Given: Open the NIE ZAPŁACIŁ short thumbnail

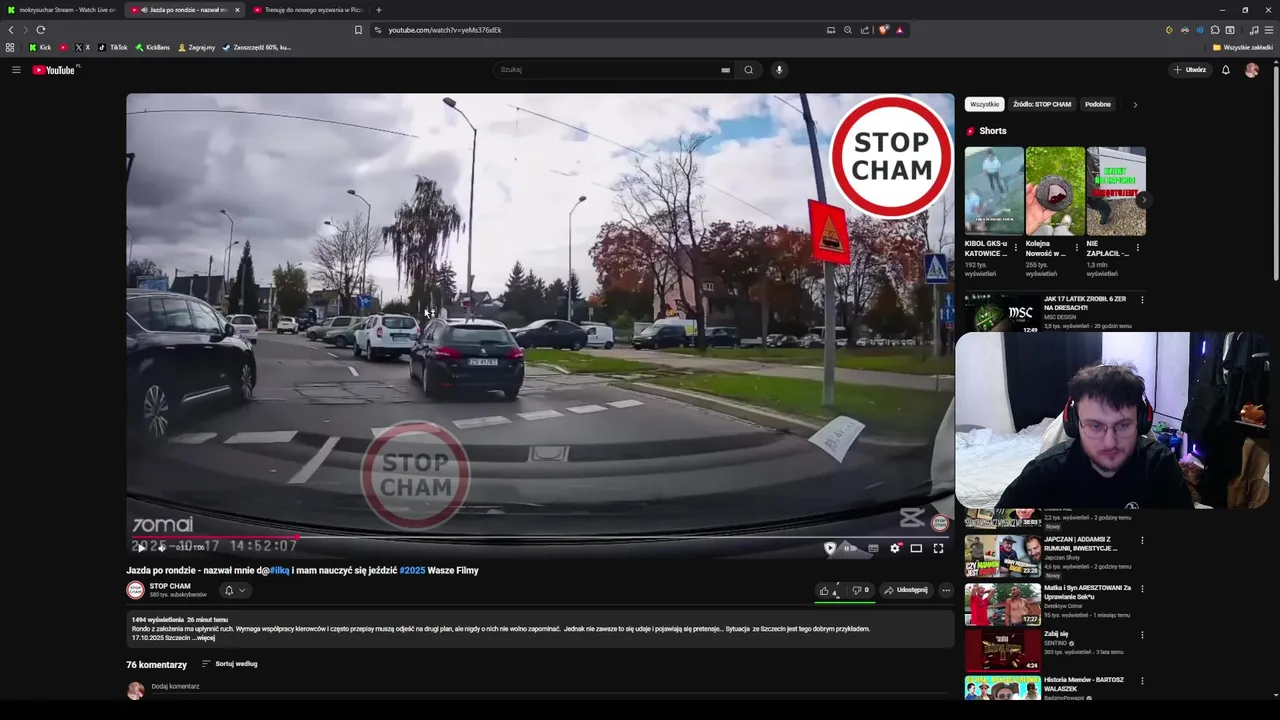Looking at the screenshot, I should tap(1116, 191).
